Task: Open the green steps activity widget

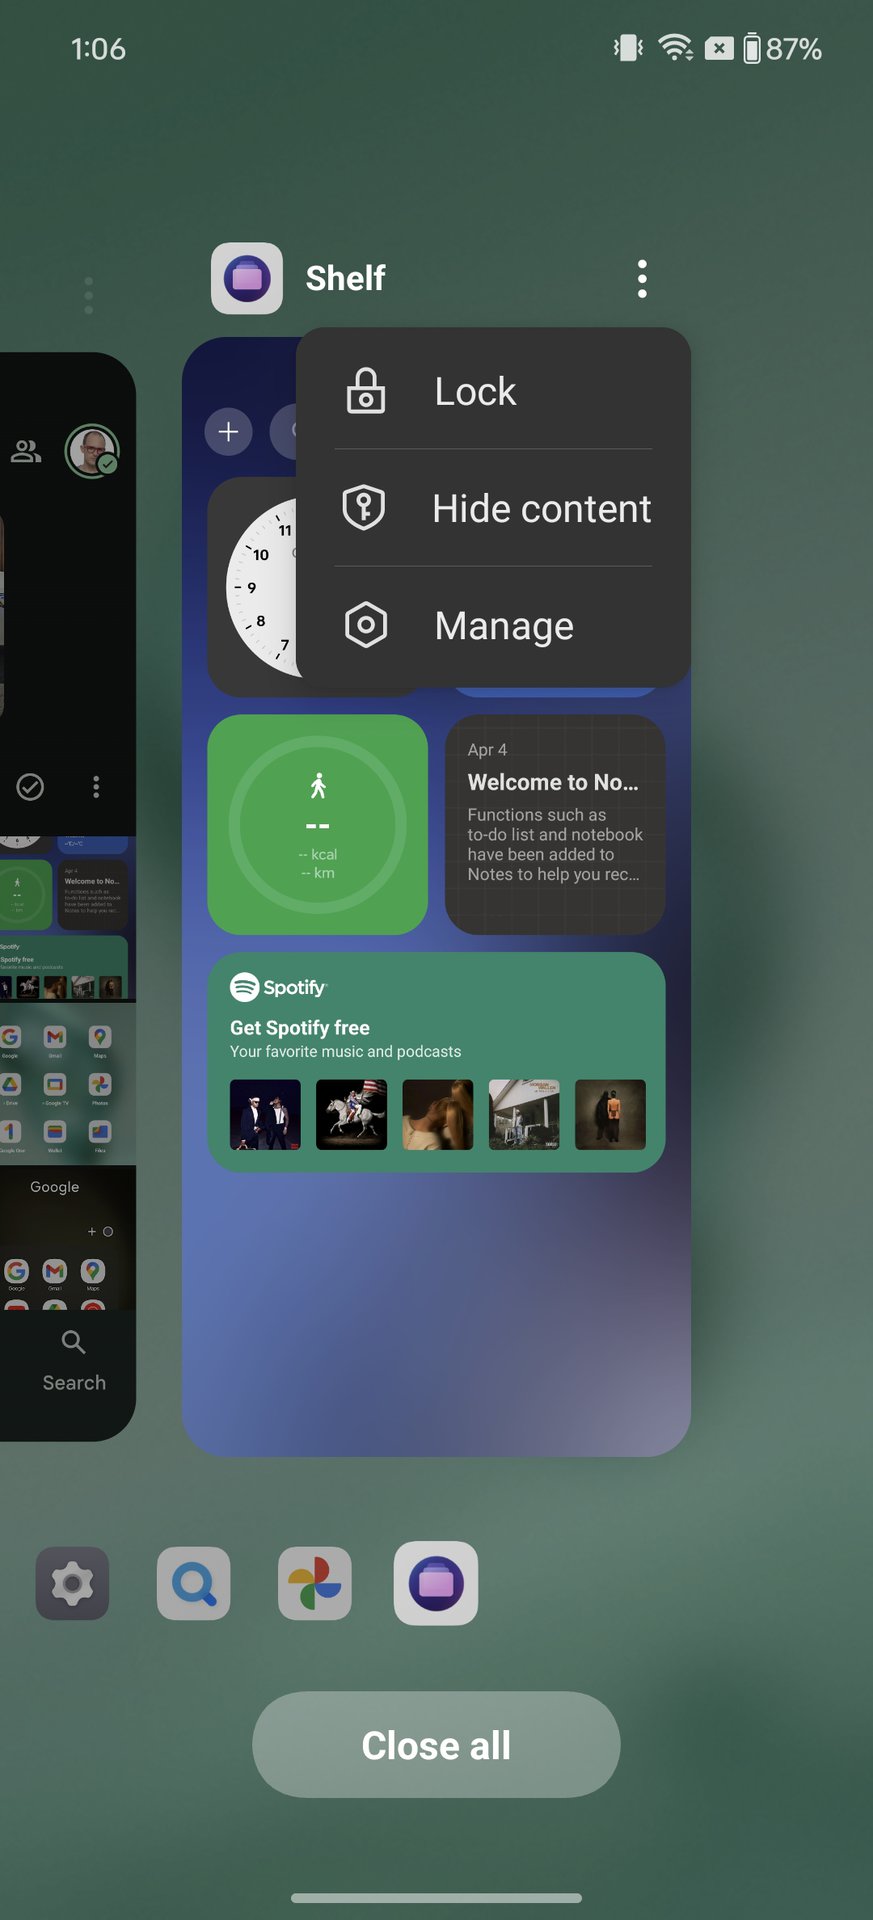Action: point(318,825)
